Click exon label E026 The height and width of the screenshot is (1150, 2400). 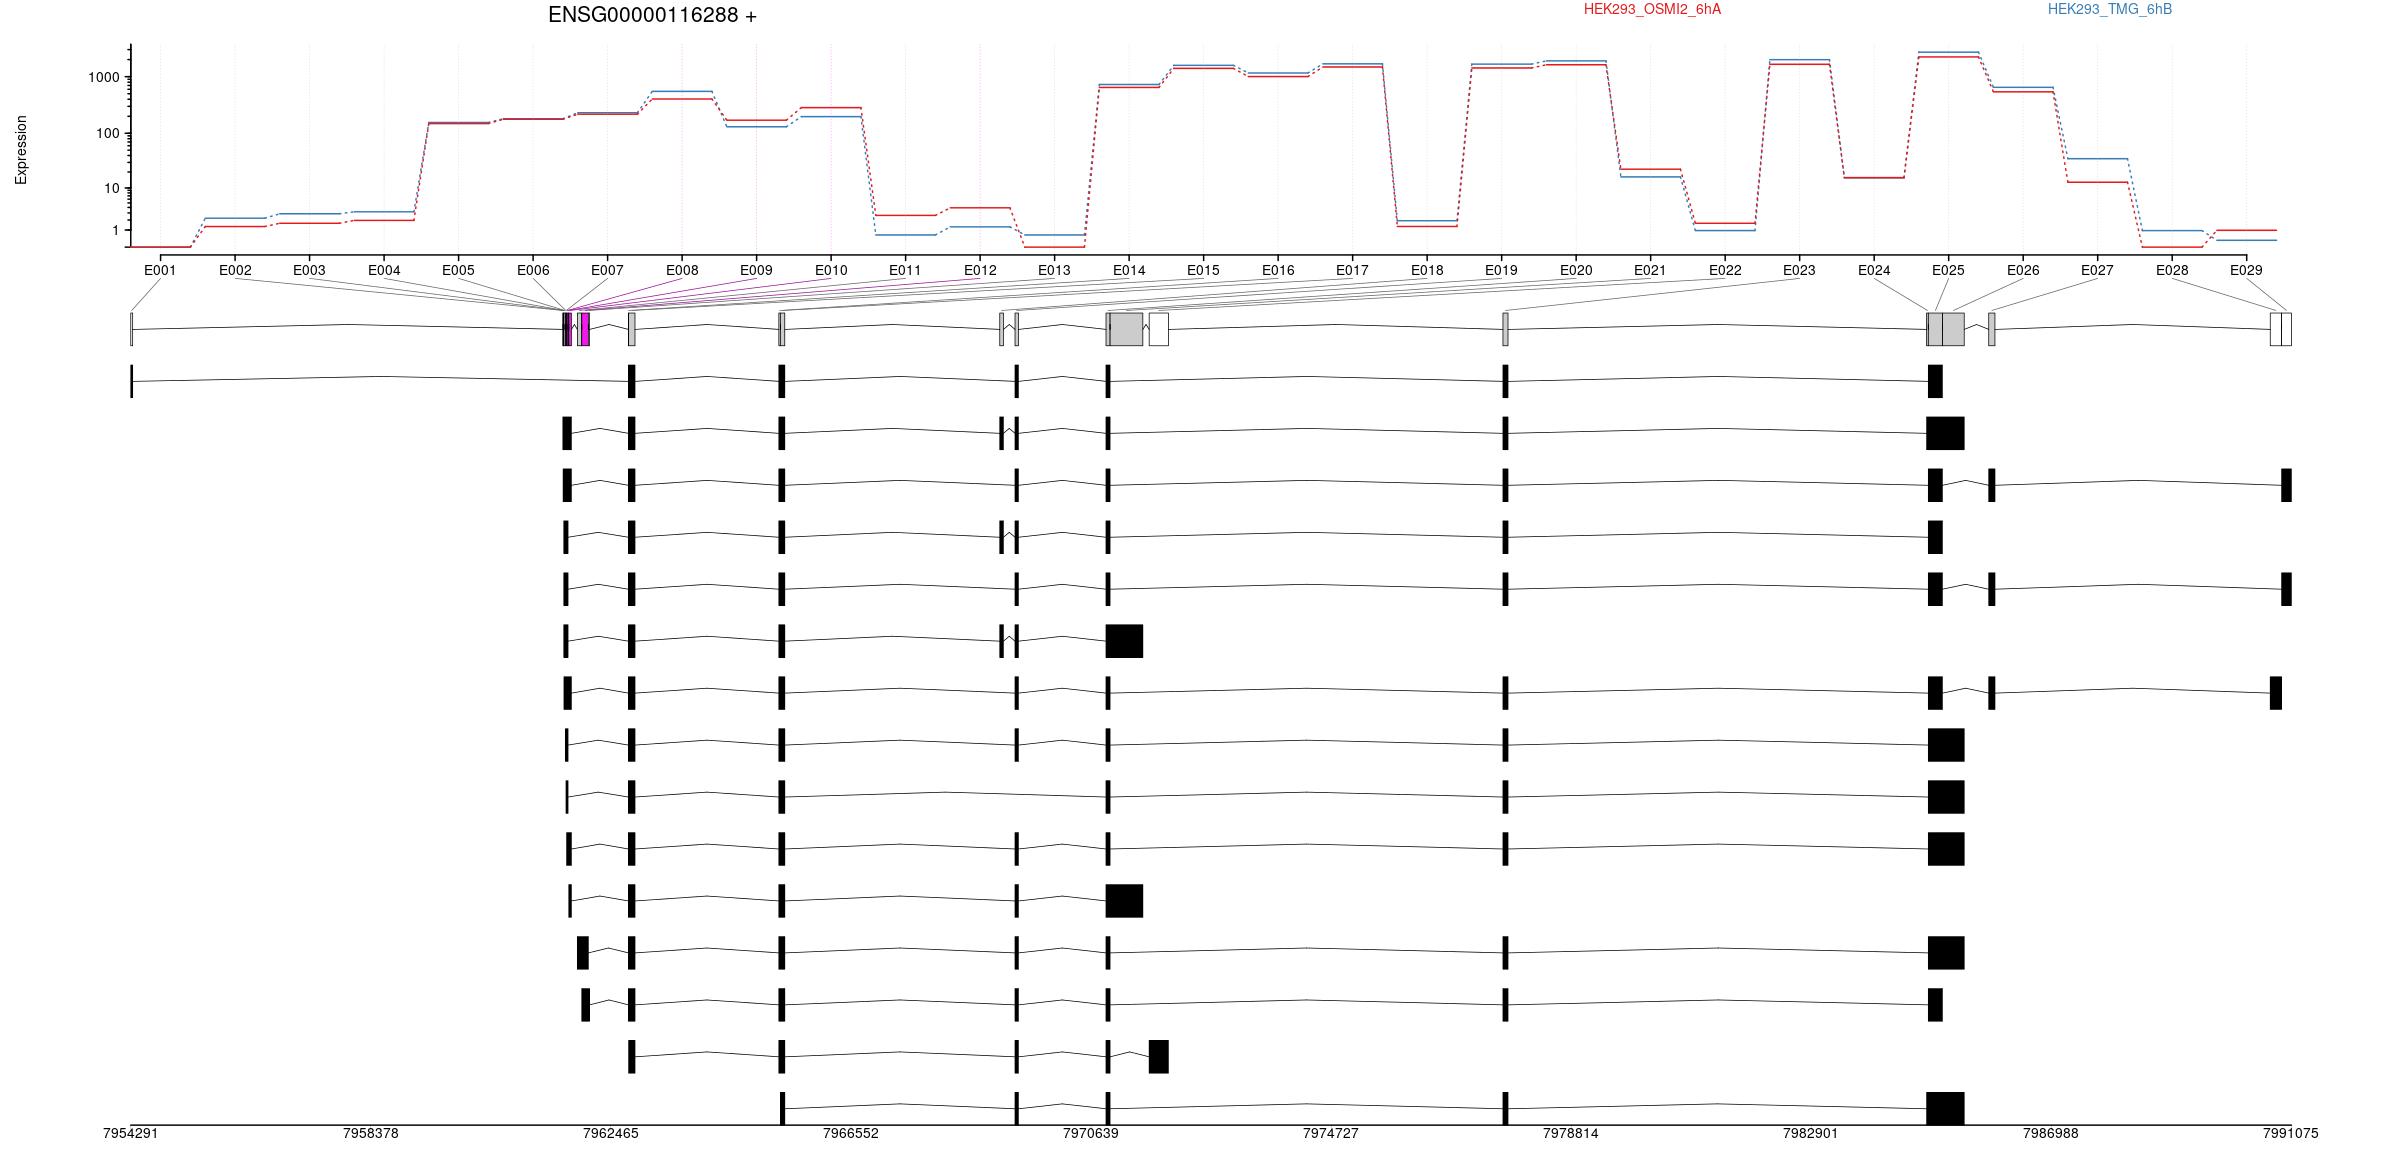pos(2023,270)
